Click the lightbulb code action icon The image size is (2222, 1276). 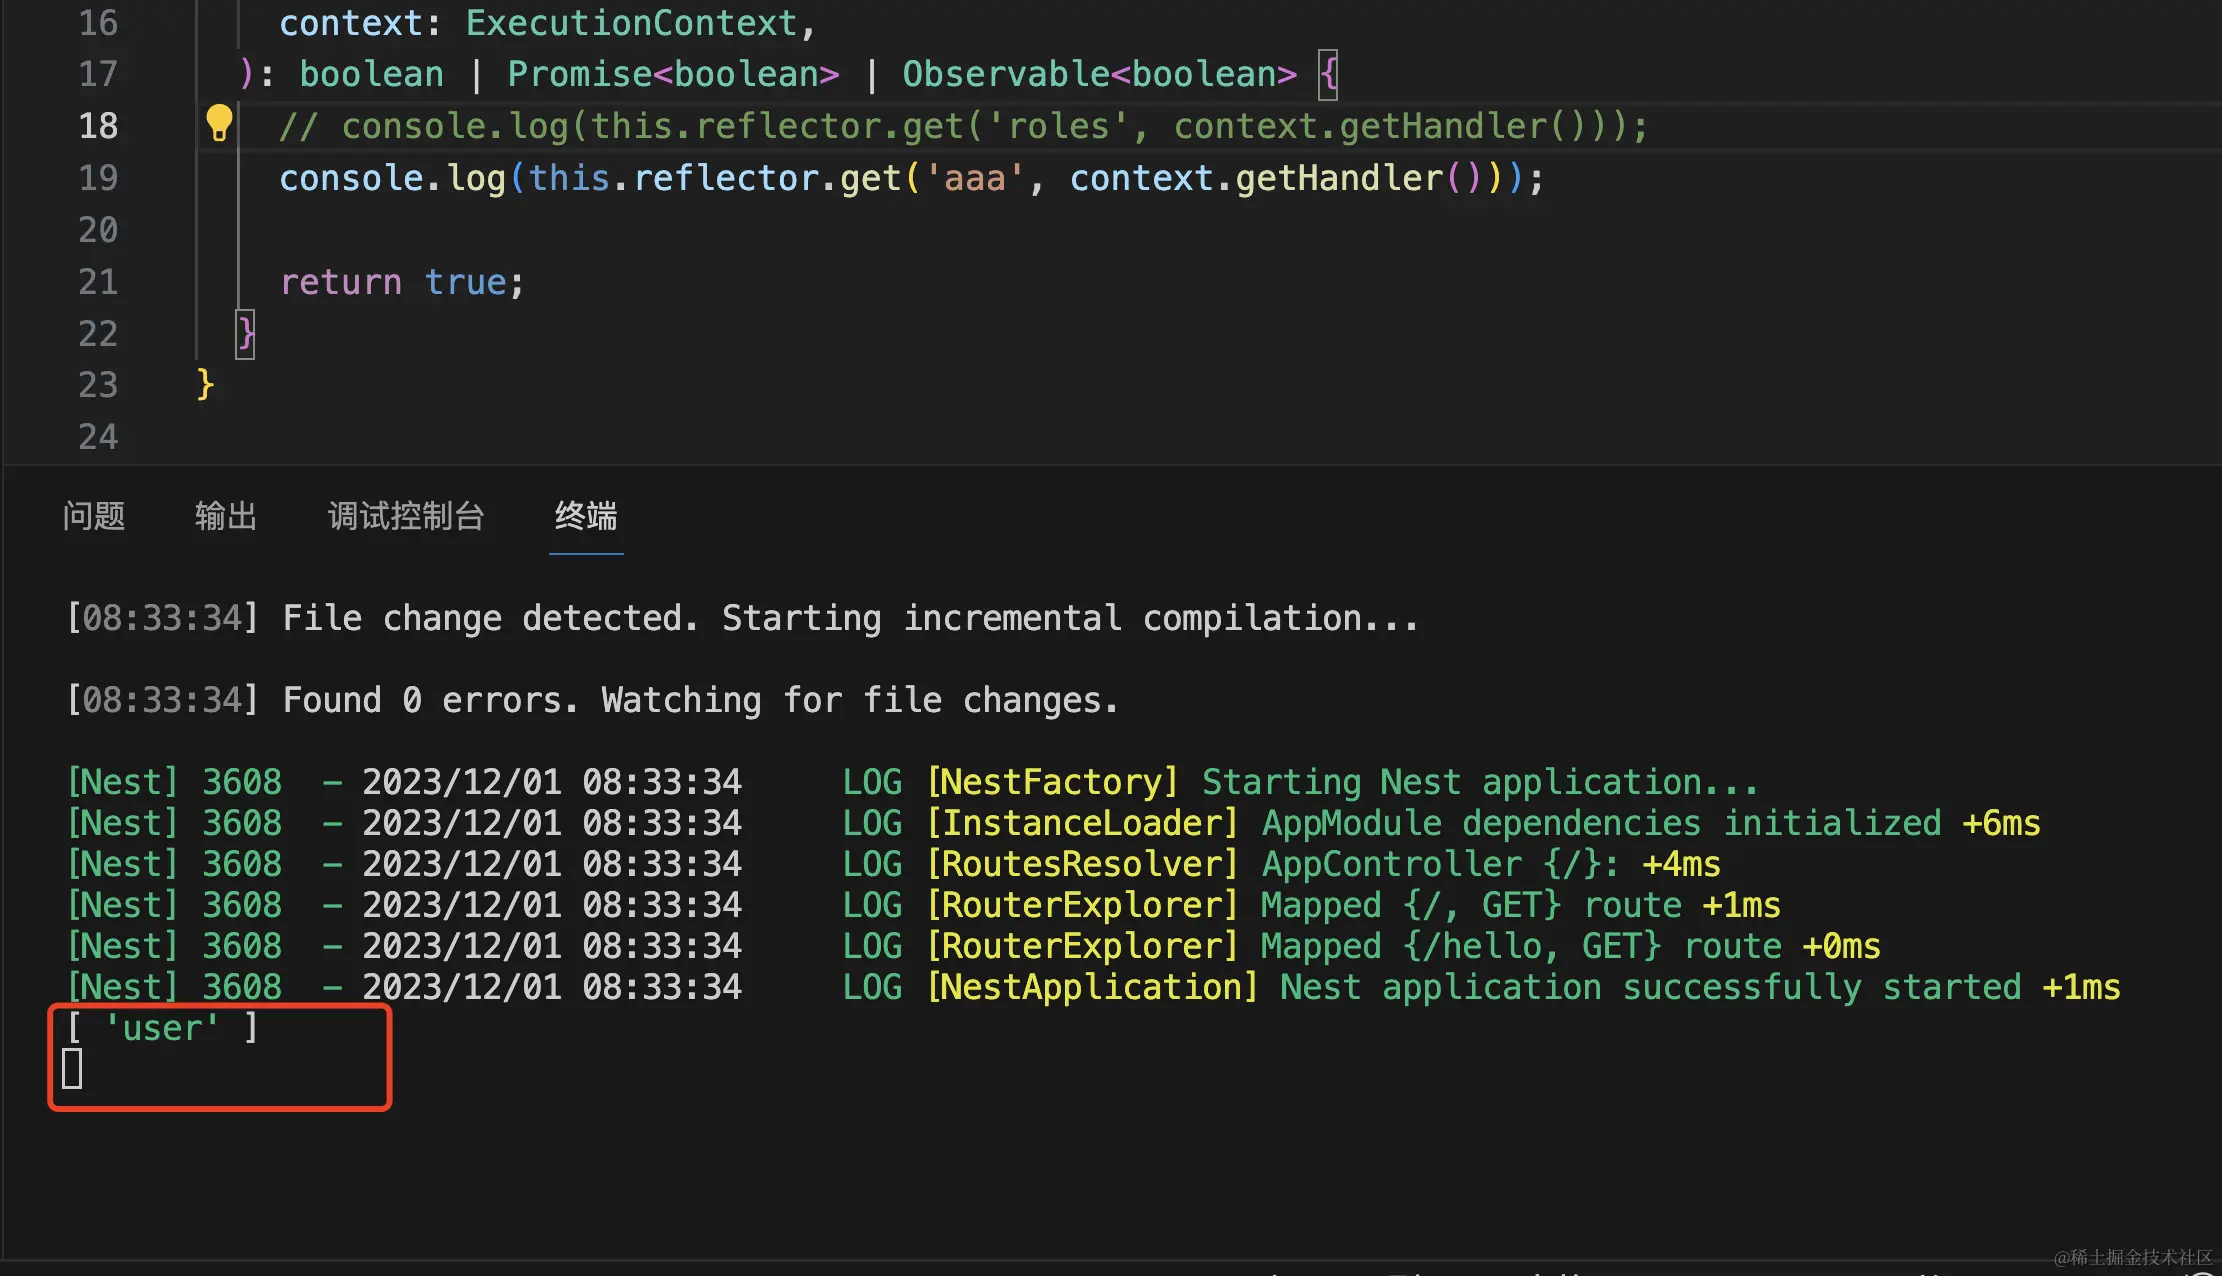[218, 124]
